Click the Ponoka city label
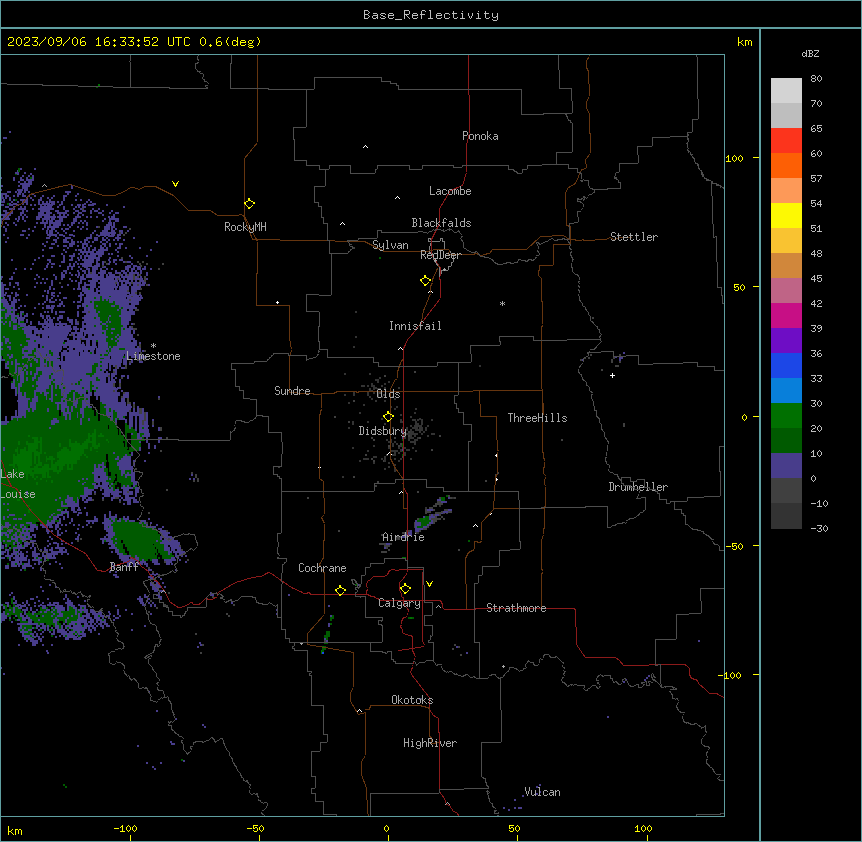The height and width of the screenshot is (842, 862). click(x=480, y=136)
